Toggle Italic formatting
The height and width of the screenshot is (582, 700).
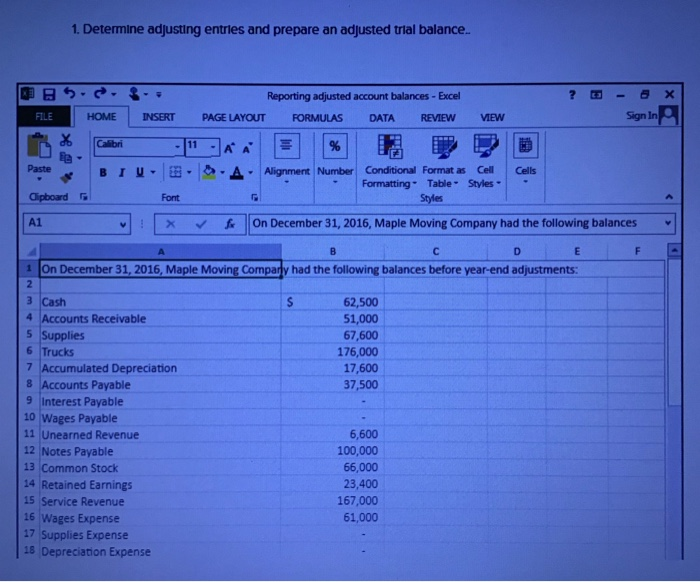pos(121,172)
